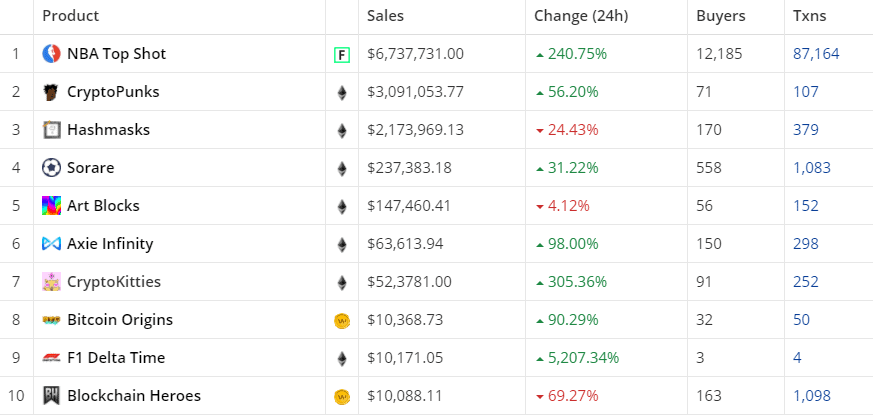Click the Ethereum icon in Hashmasks row
This screenshot has height=415, width=873.
[x=342, y=130]
